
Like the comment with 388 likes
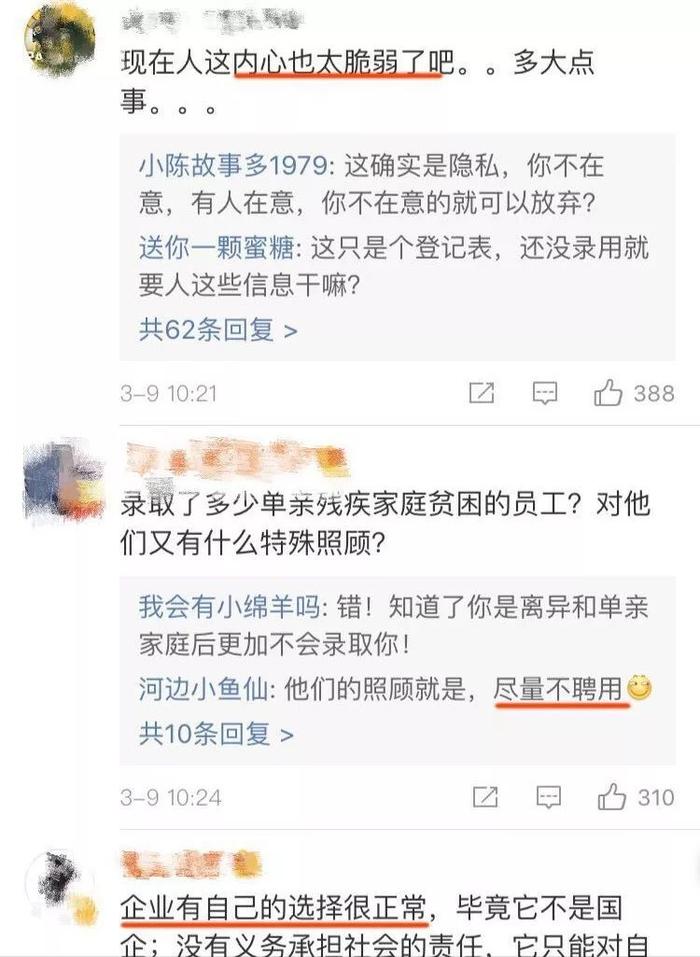[608, 392]
